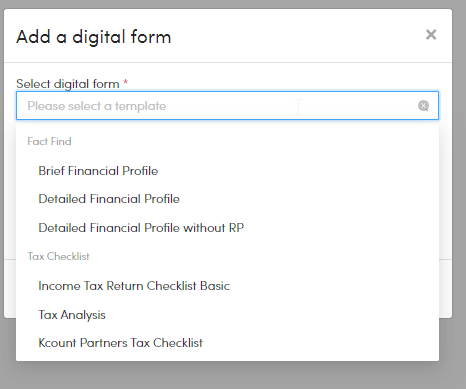Choose Brief Financial Profile template
This screenshot has height=389, width=466.
click(98, 171)
